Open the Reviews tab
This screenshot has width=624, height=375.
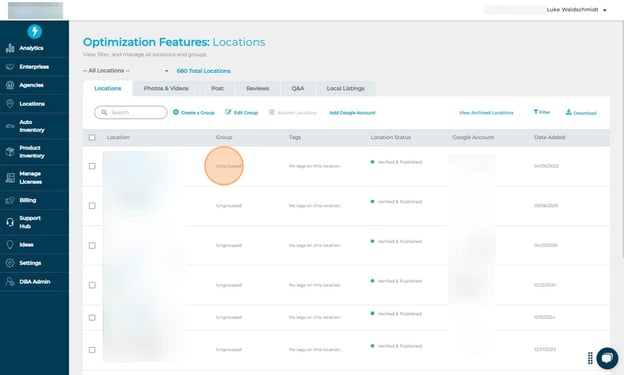258,88
